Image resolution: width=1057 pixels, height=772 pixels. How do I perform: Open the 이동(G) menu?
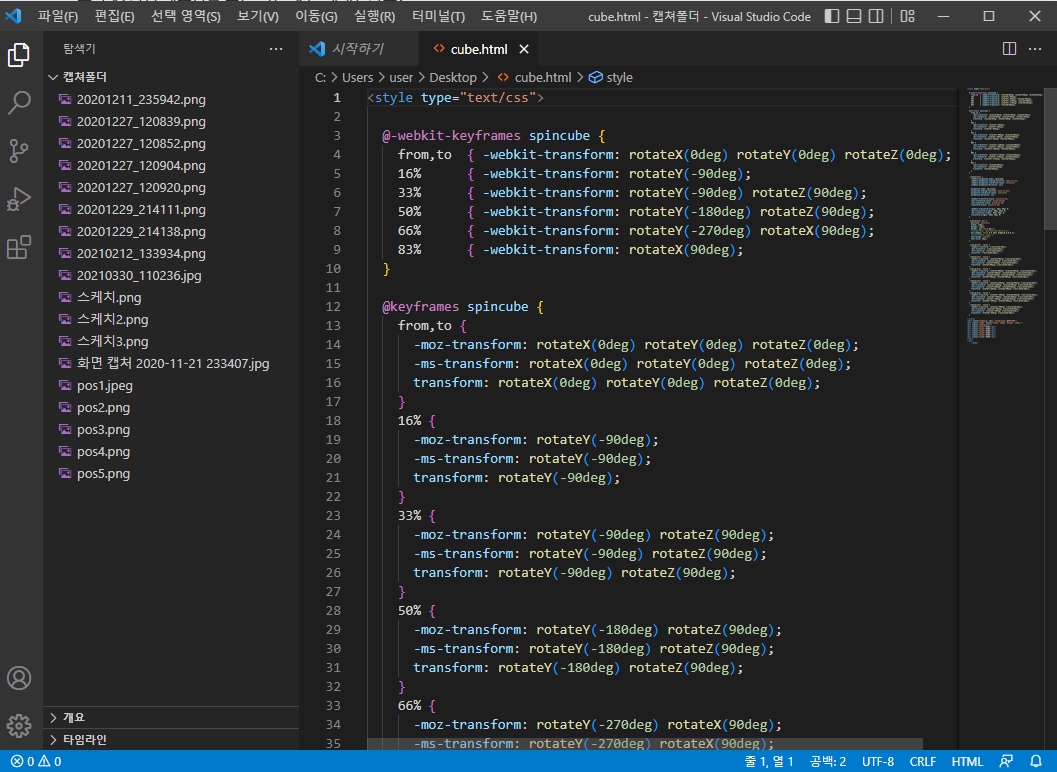pos(316,16)
